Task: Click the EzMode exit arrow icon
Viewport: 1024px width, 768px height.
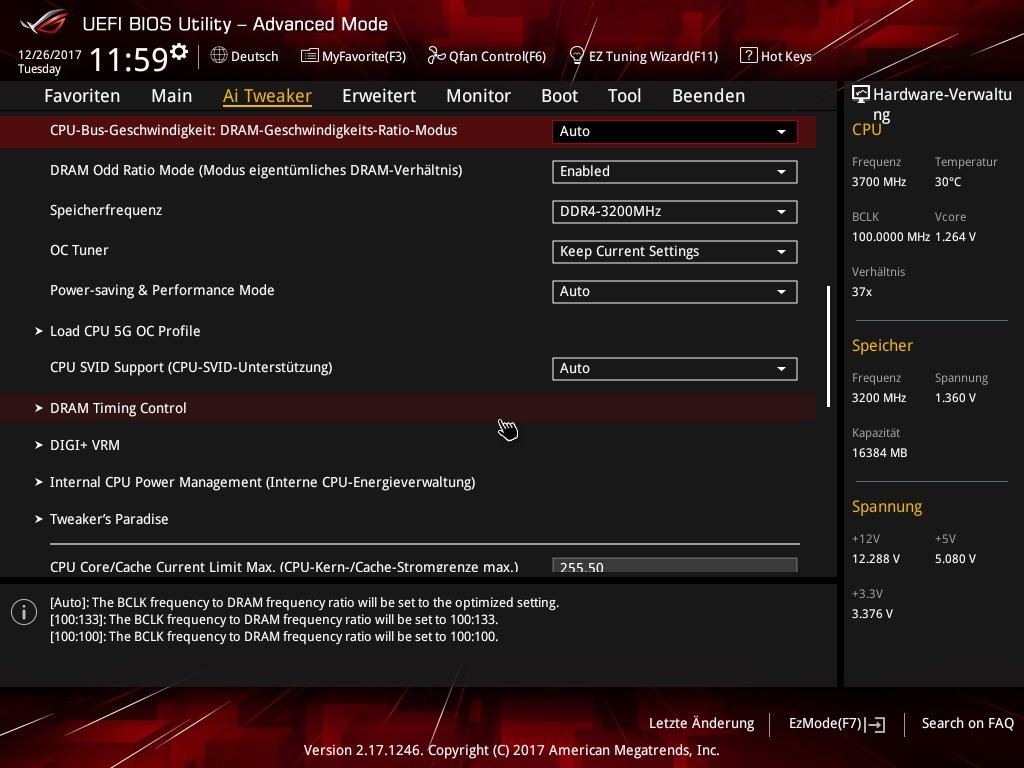Action: tap(875, 724)
